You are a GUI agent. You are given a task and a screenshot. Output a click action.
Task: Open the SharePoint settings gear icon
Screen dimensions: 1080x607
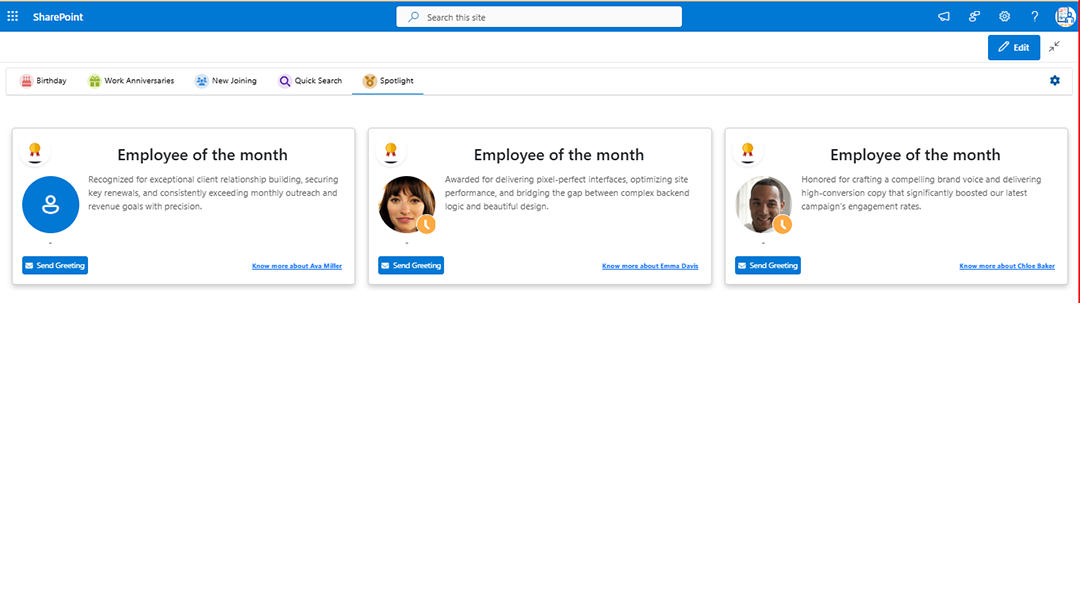[1004, 16]
